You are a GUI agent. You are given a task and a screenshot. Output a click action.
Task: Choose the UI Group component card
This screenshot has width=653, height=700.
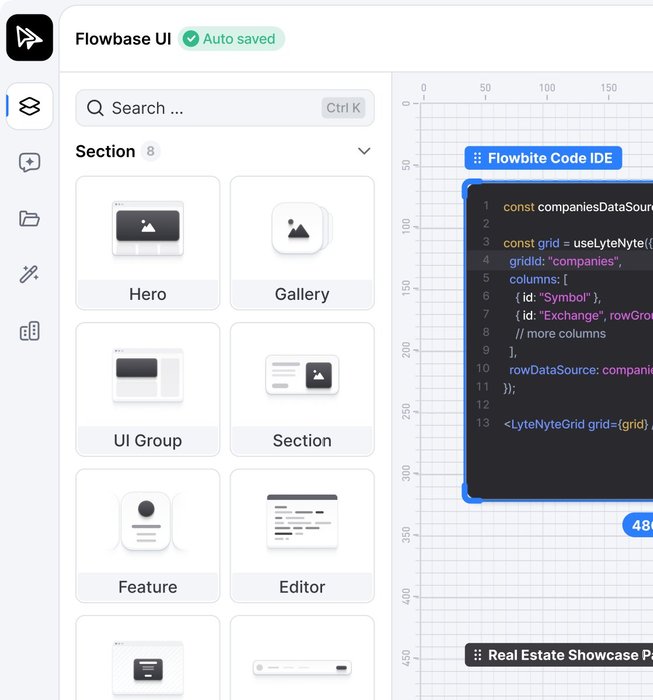point(148,389)
